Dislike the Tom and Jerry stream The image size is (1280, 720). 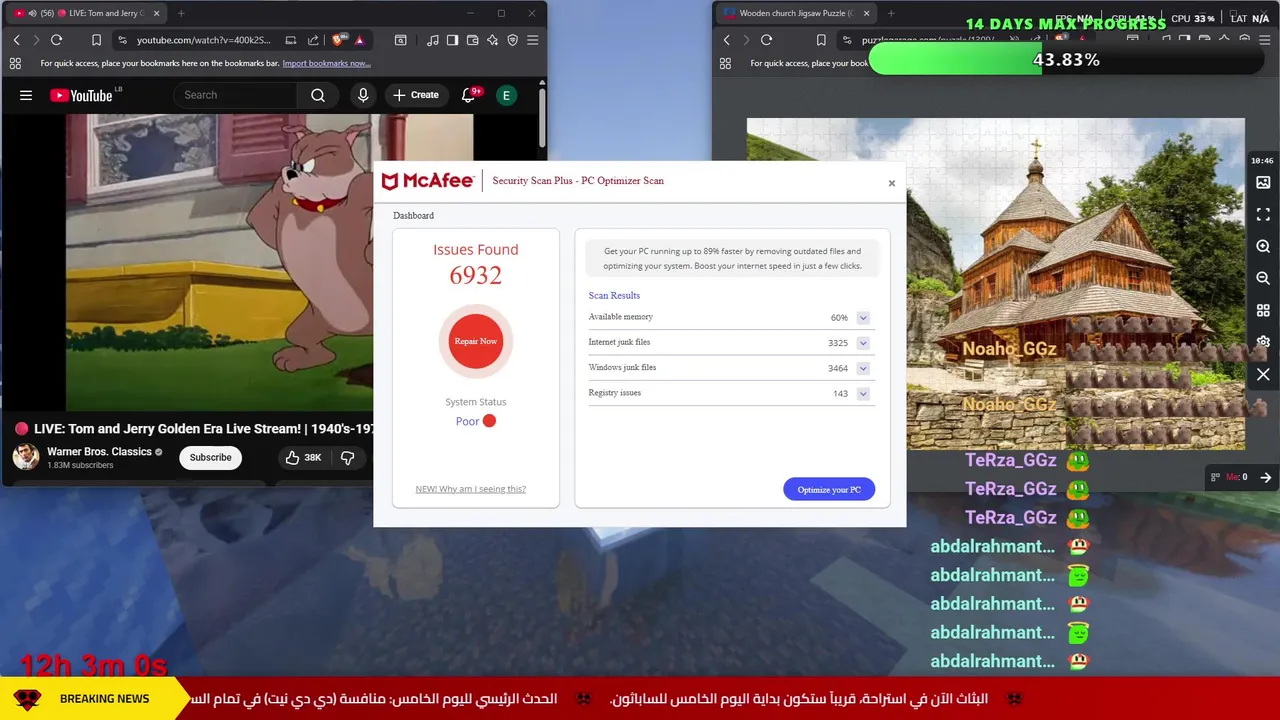coord(348,457)
